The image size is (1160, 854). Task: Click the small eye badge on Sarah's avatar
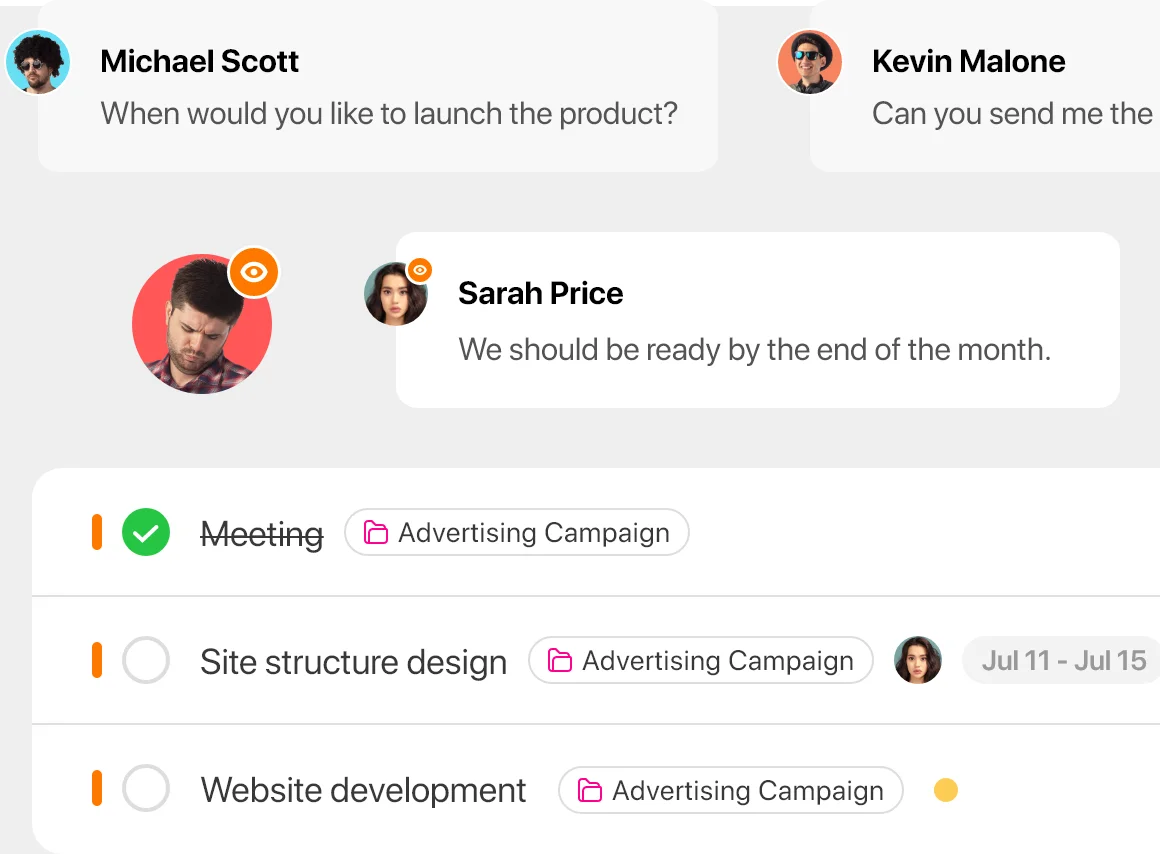(x=420, y=270)
